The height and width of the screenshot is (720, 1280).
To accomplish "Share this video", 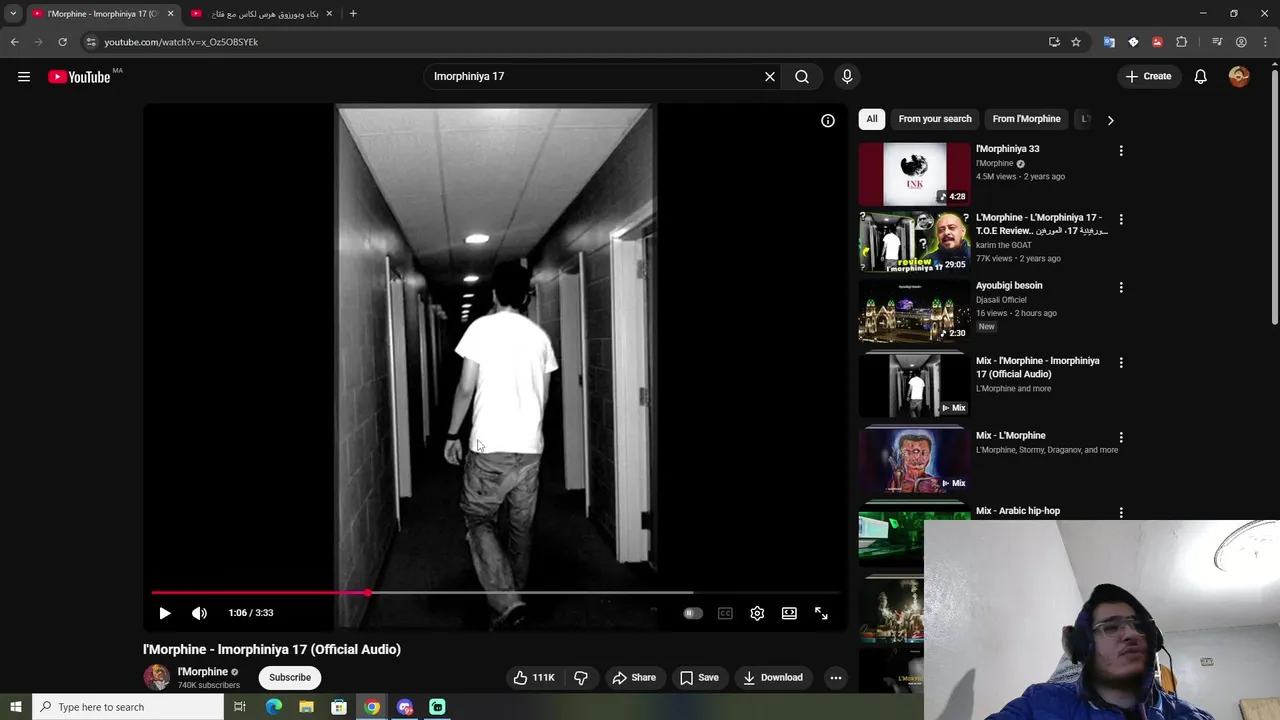I will click(634, 678).
